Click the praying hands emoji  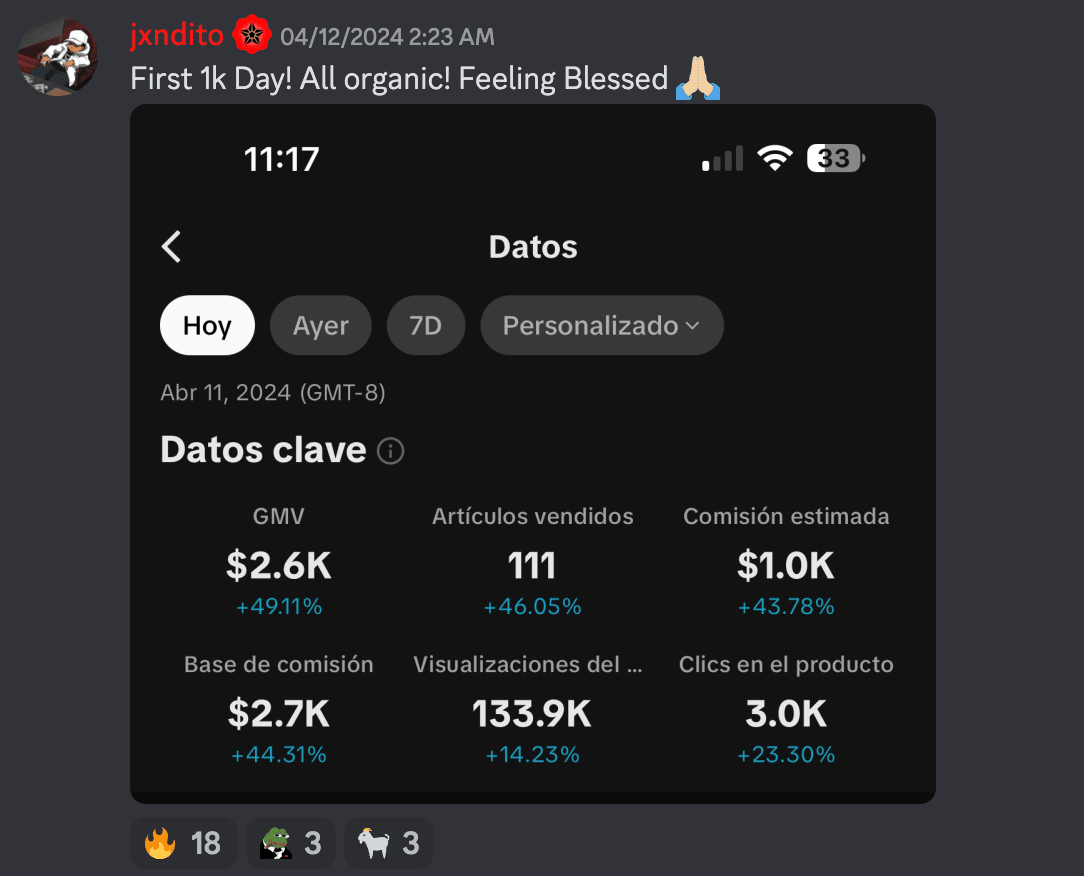click(x=698, y=78)
